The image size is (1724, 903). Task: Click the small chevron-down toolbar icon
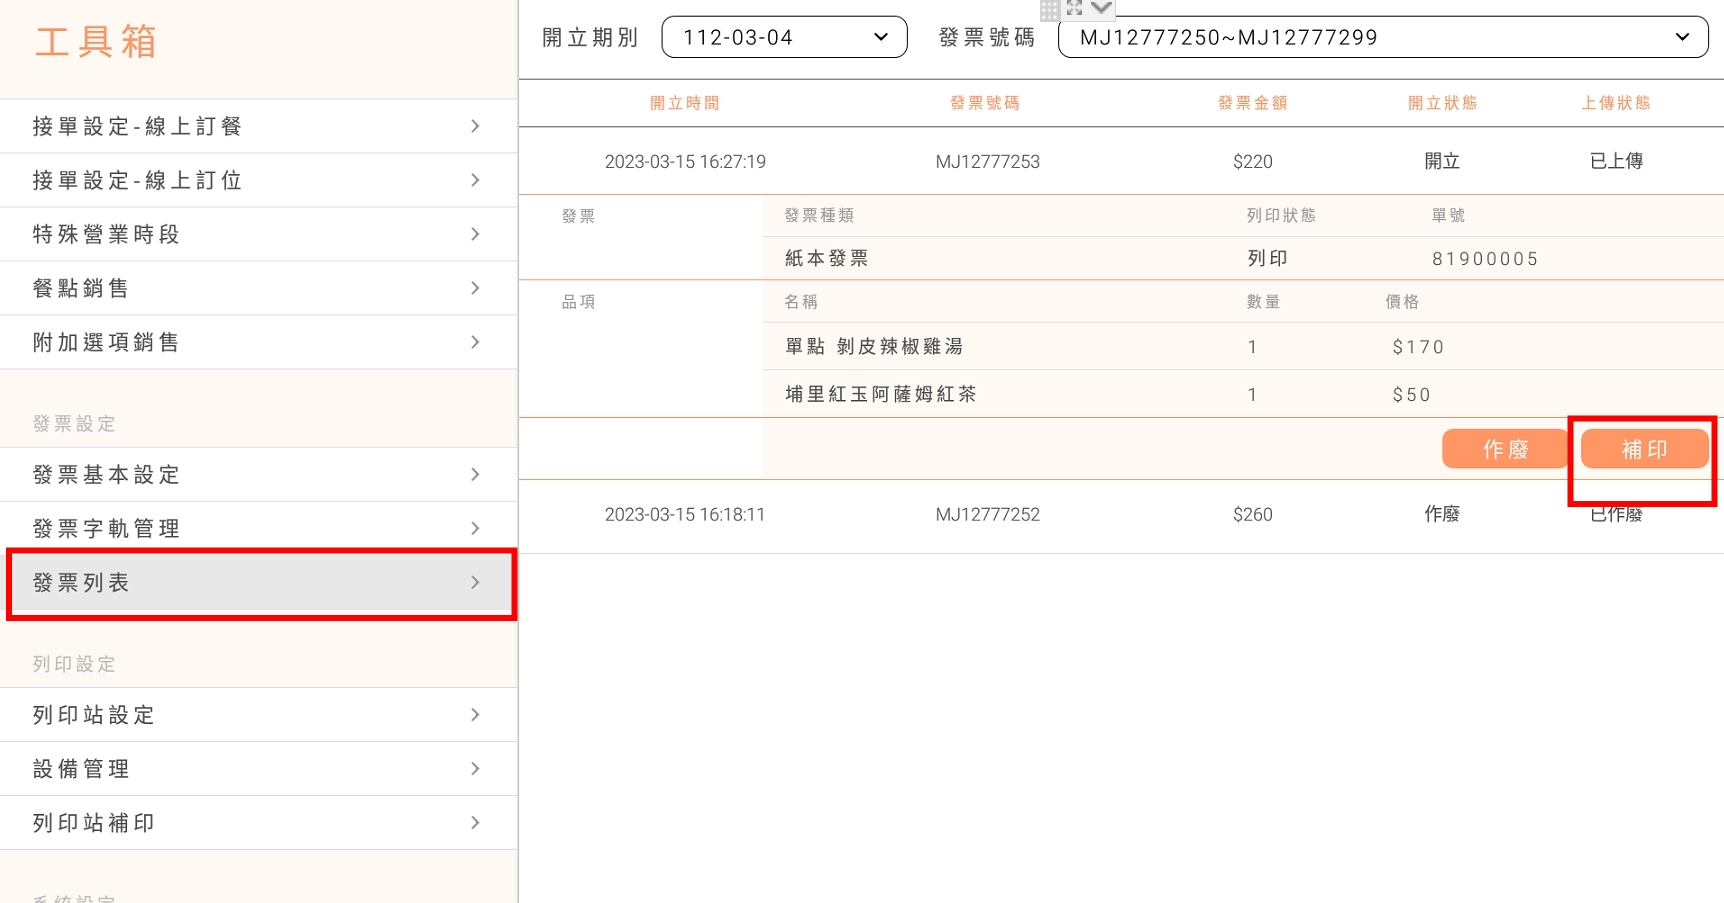[x=1101, y=8]
